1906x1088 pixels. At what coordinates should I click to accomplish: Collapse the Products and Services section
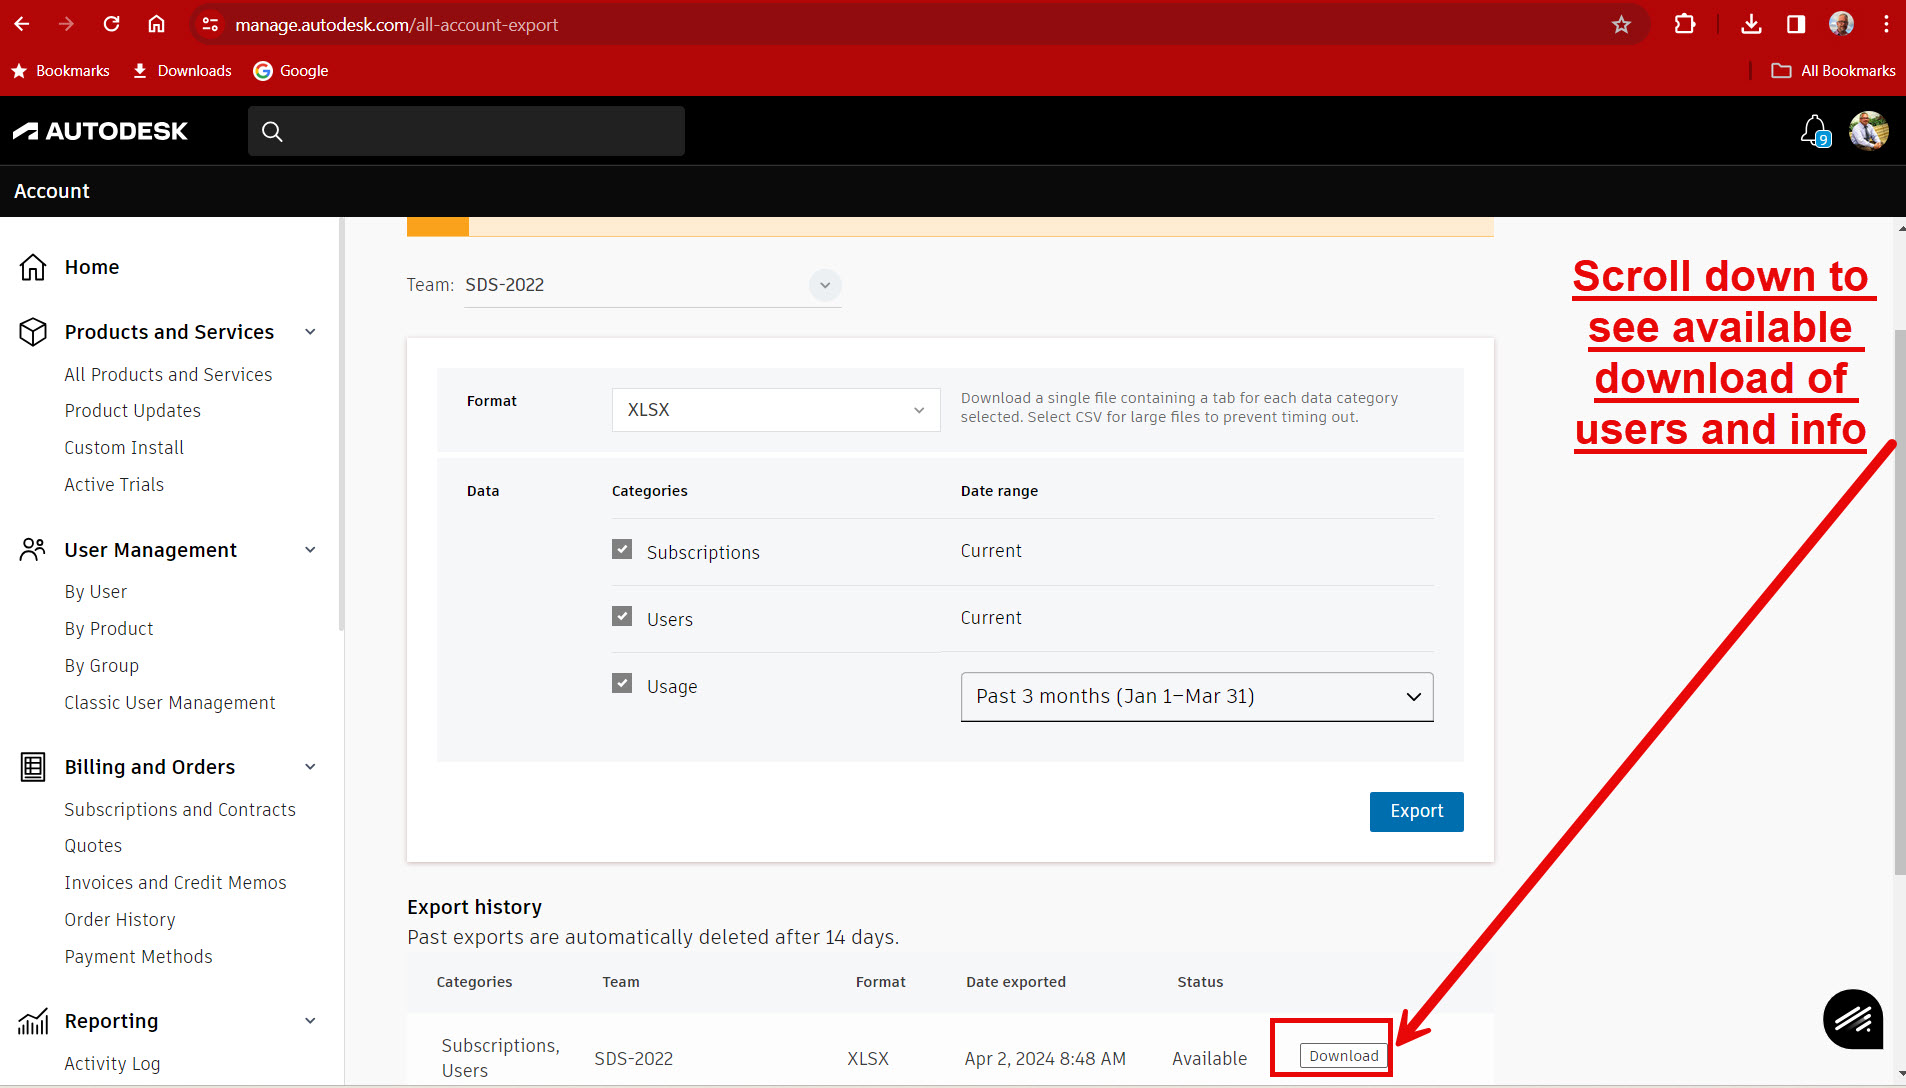pos(310,332)
